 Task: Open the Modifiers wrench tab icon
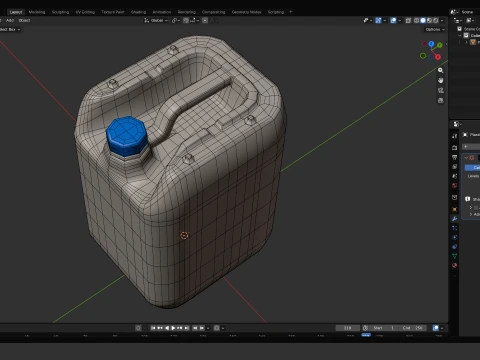(x=455, y=219)
